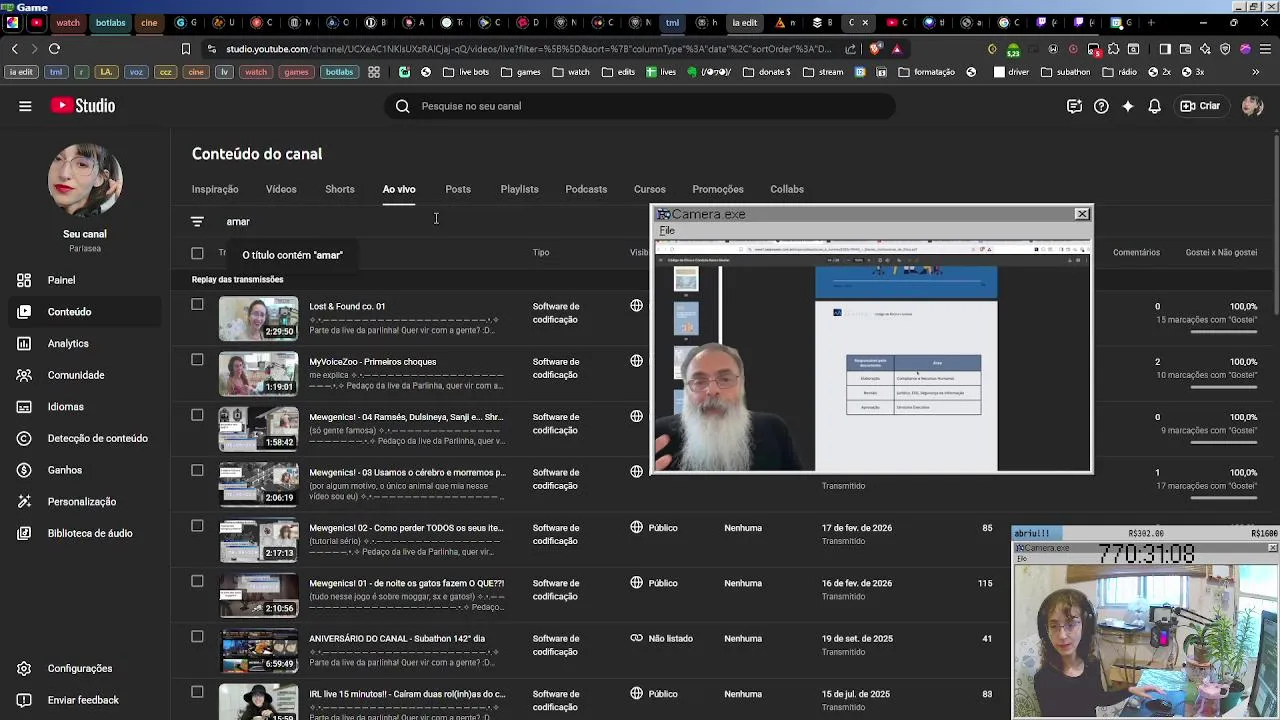
Task: Open the Personalização sidebar icon
Action: tap(24, 502)
